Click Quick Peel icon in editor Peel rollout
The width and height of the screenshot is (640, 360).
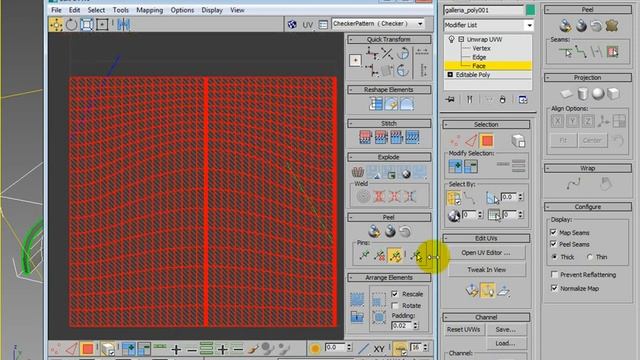coord(374,231)
